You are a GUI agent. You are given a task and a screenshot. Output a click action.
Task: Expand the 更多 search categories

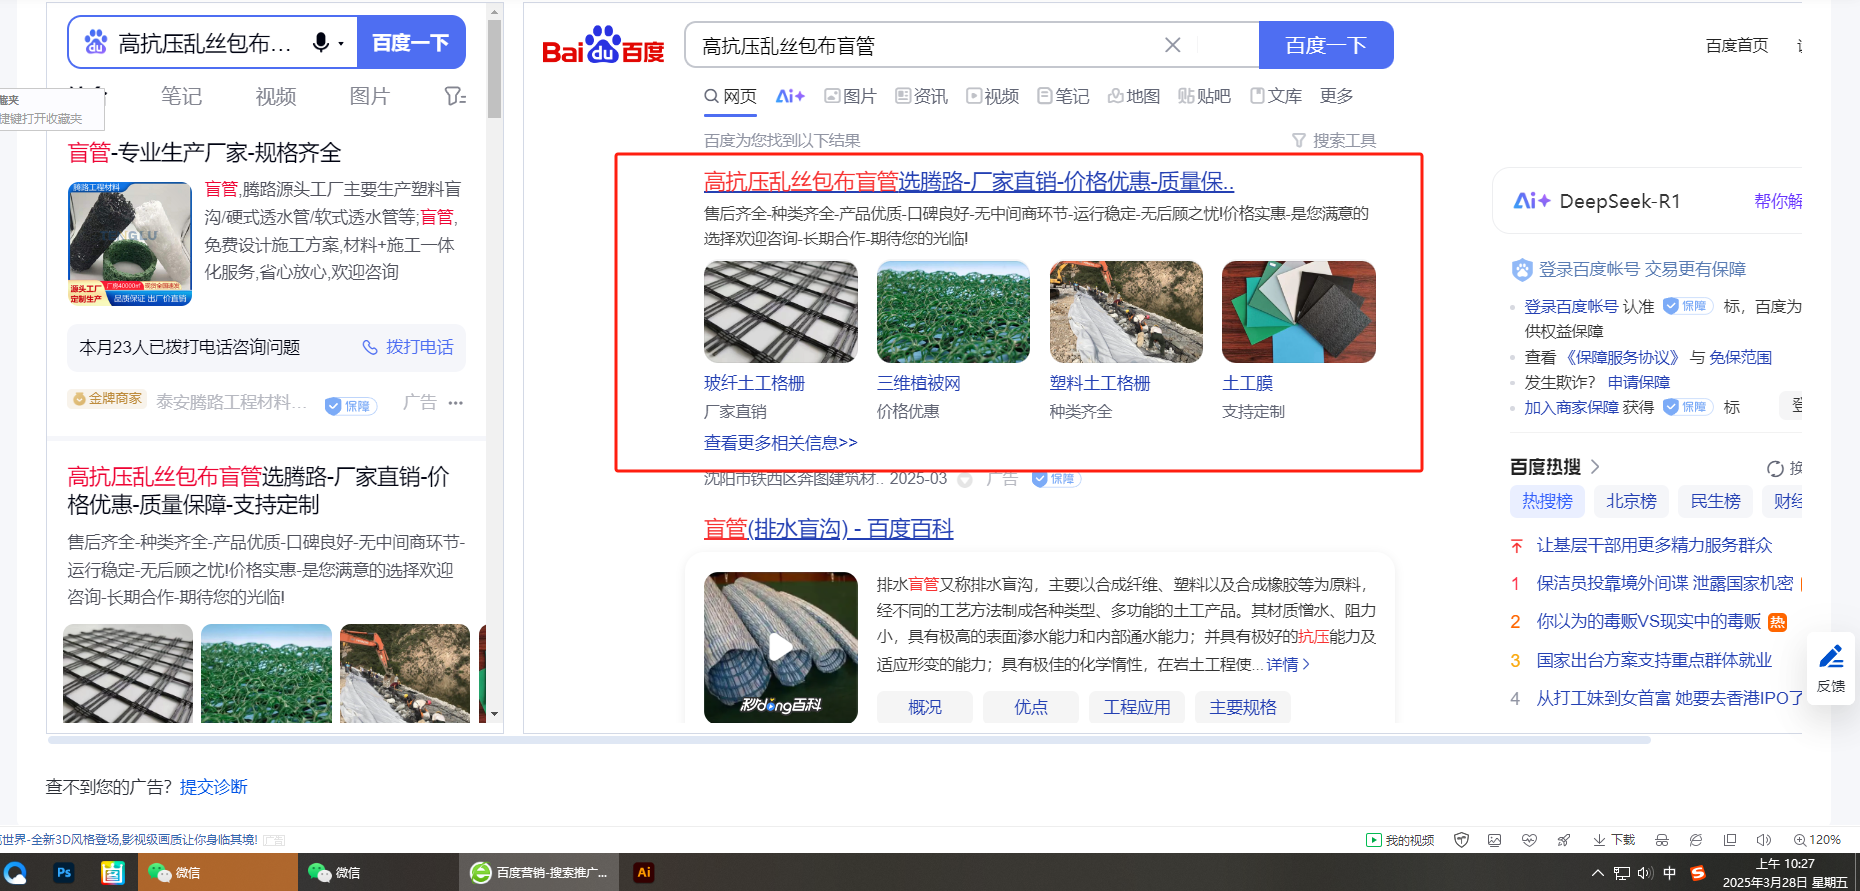click(1337, 96)
